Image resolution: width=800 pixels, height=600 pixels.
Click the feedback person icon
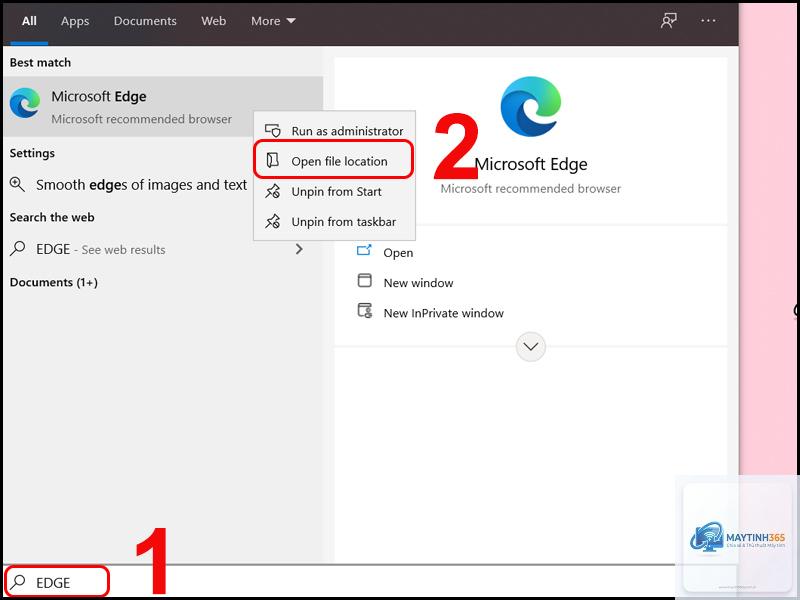click(668, 21)
